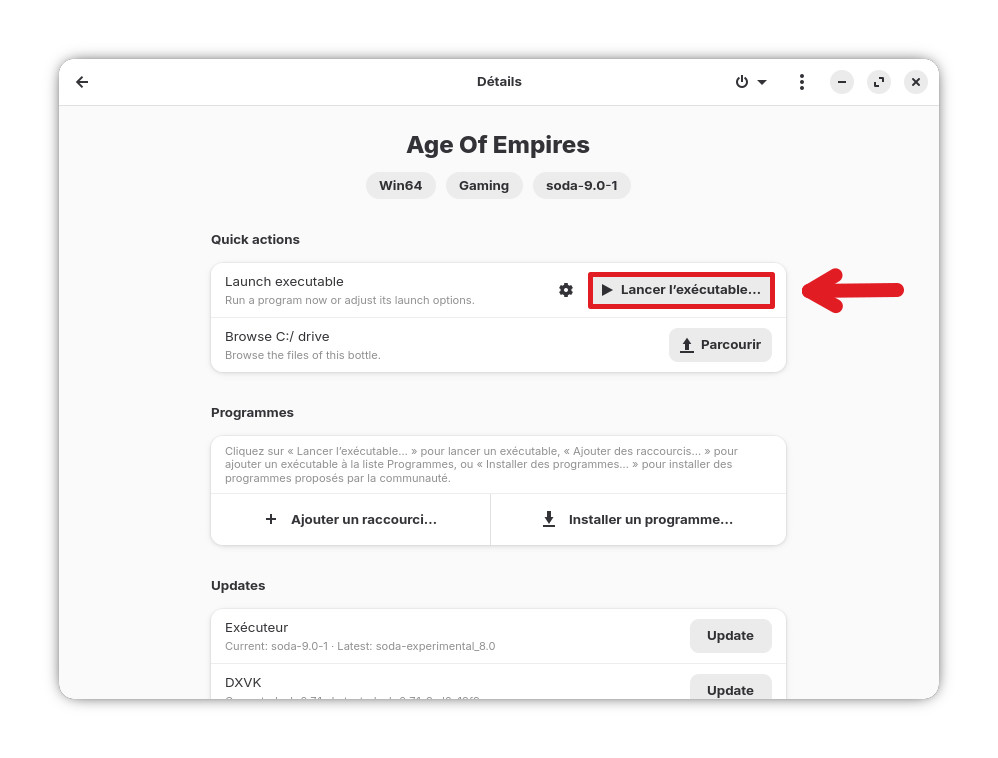
Task: Click the Win64 tag
Action: tap(400, 186)
